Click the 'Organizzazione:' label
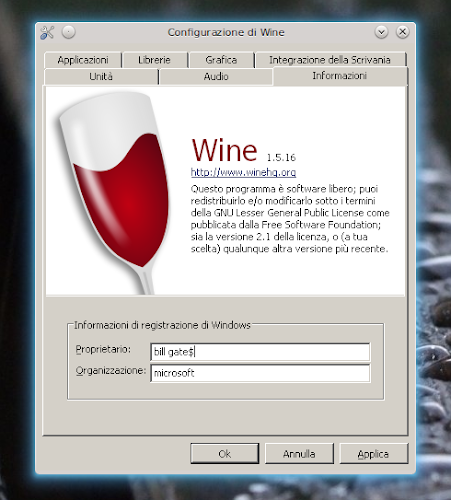Viewport: 451px width, 500px height. pyautogui.click(x=111, y=371)
